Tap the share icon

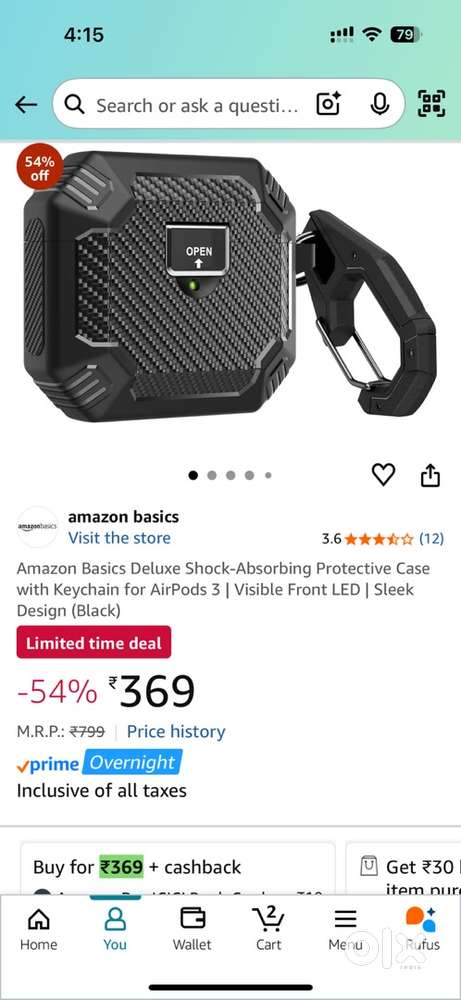tap(430, 474)
